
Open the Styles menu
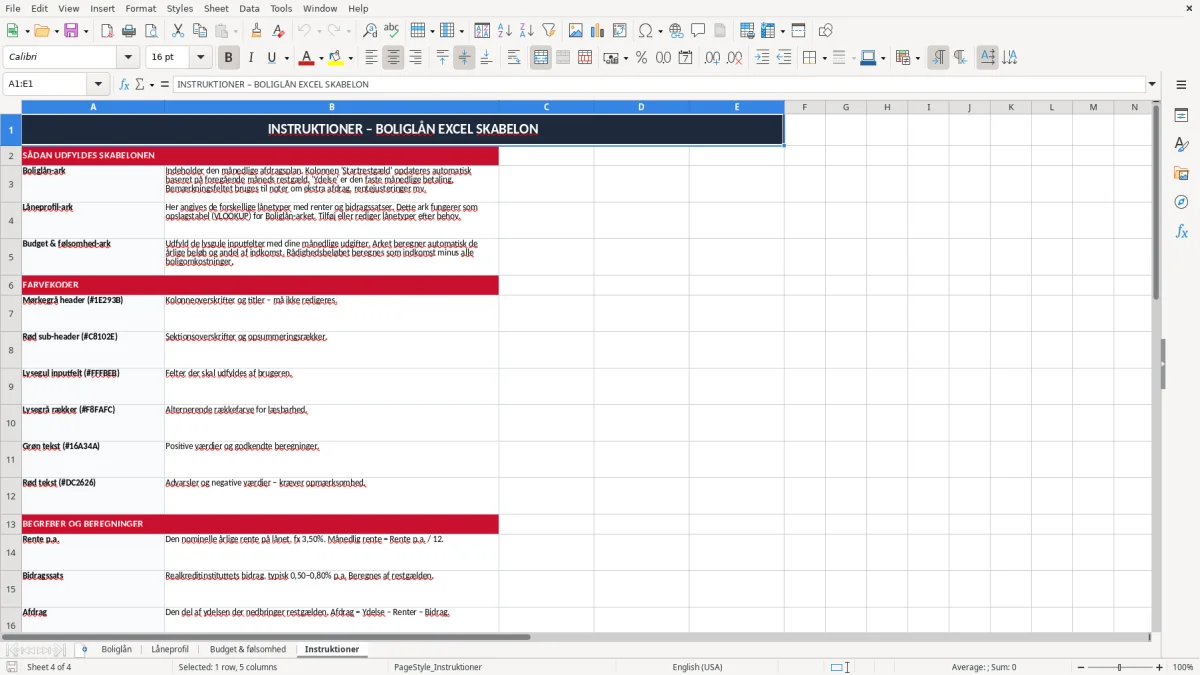pyautogui.click(x=180, y=8)
